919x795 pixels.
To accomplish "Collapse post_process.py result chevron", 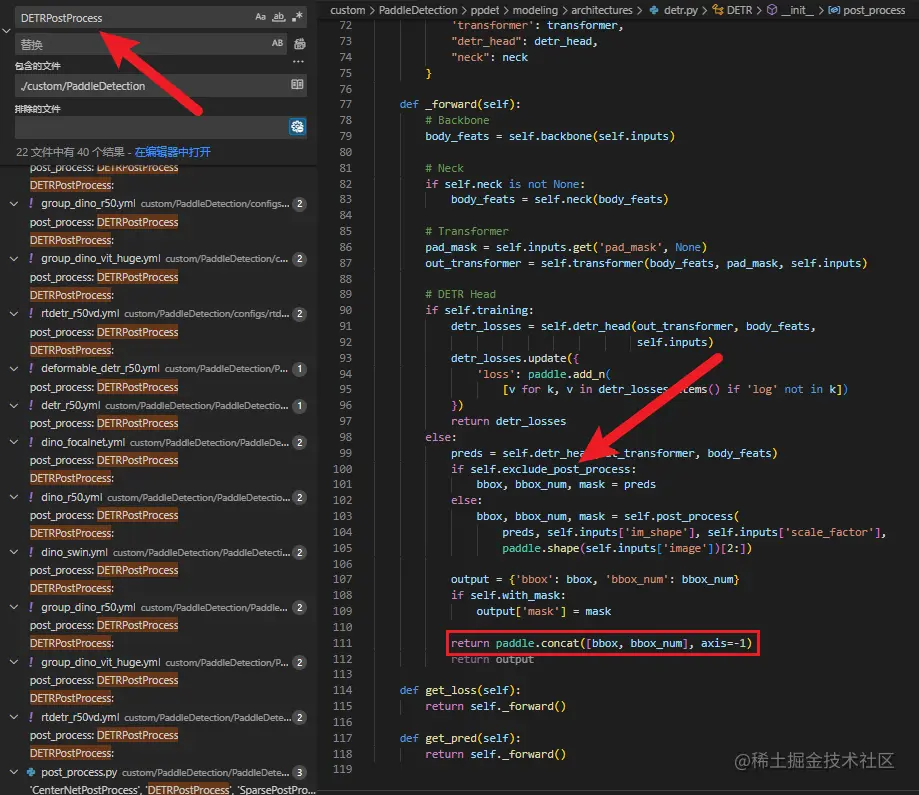I will [14, 772].
